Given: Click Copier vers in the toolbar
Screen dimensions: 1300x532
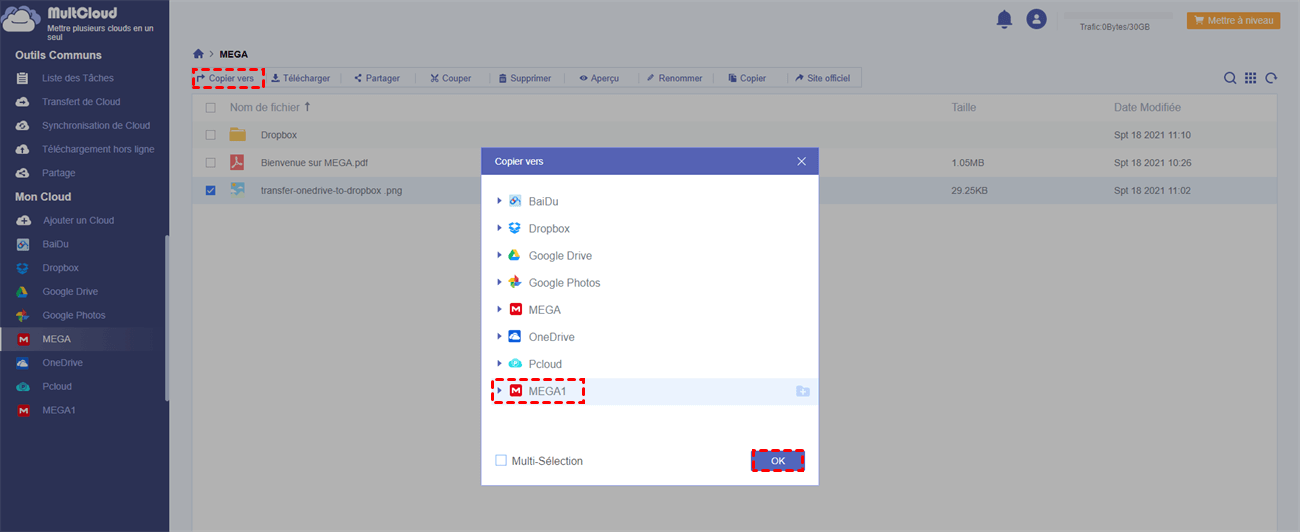Looking at the screenshot, I should click(227, 78).
